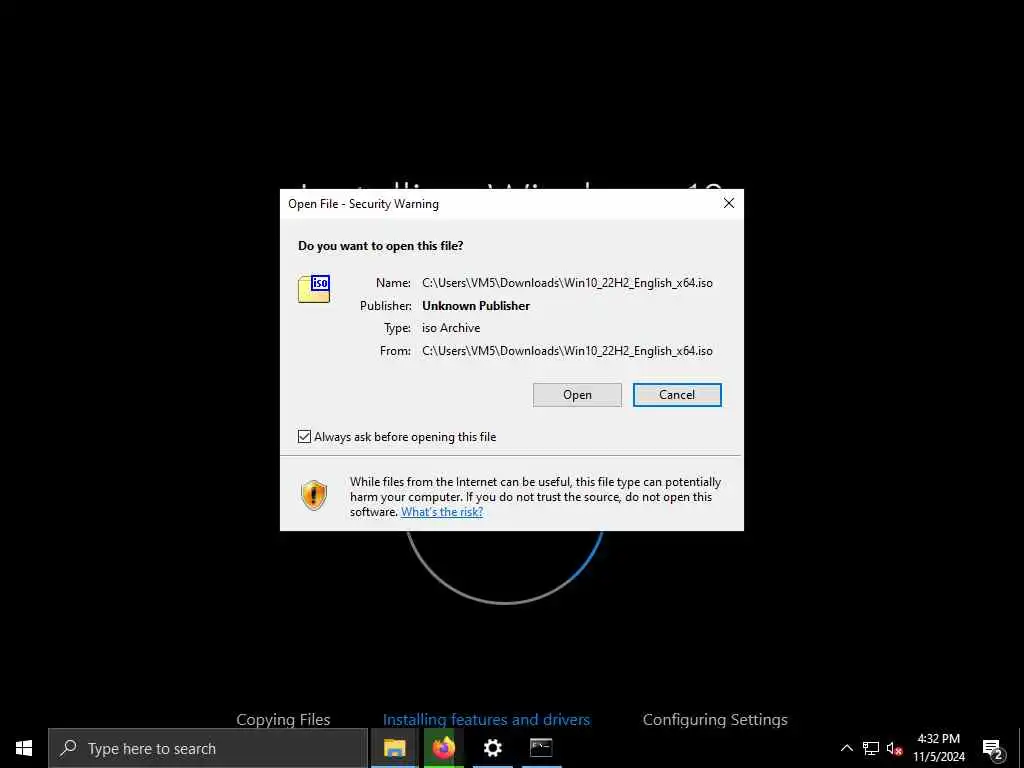Click the Open File - Security Warning title
1024x768 pixels.
click(363, 204)
